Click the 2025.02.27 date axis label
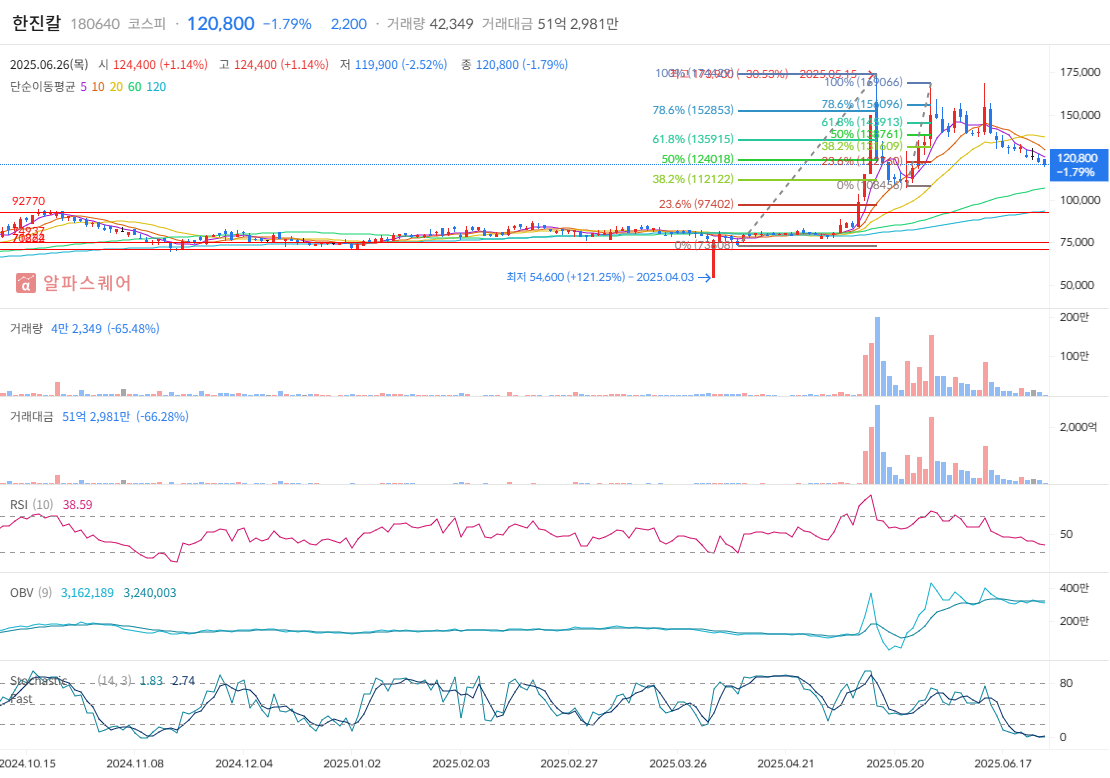Image resolution: width=1110 pixels, height=778 pixels. [x=569, y=764]
